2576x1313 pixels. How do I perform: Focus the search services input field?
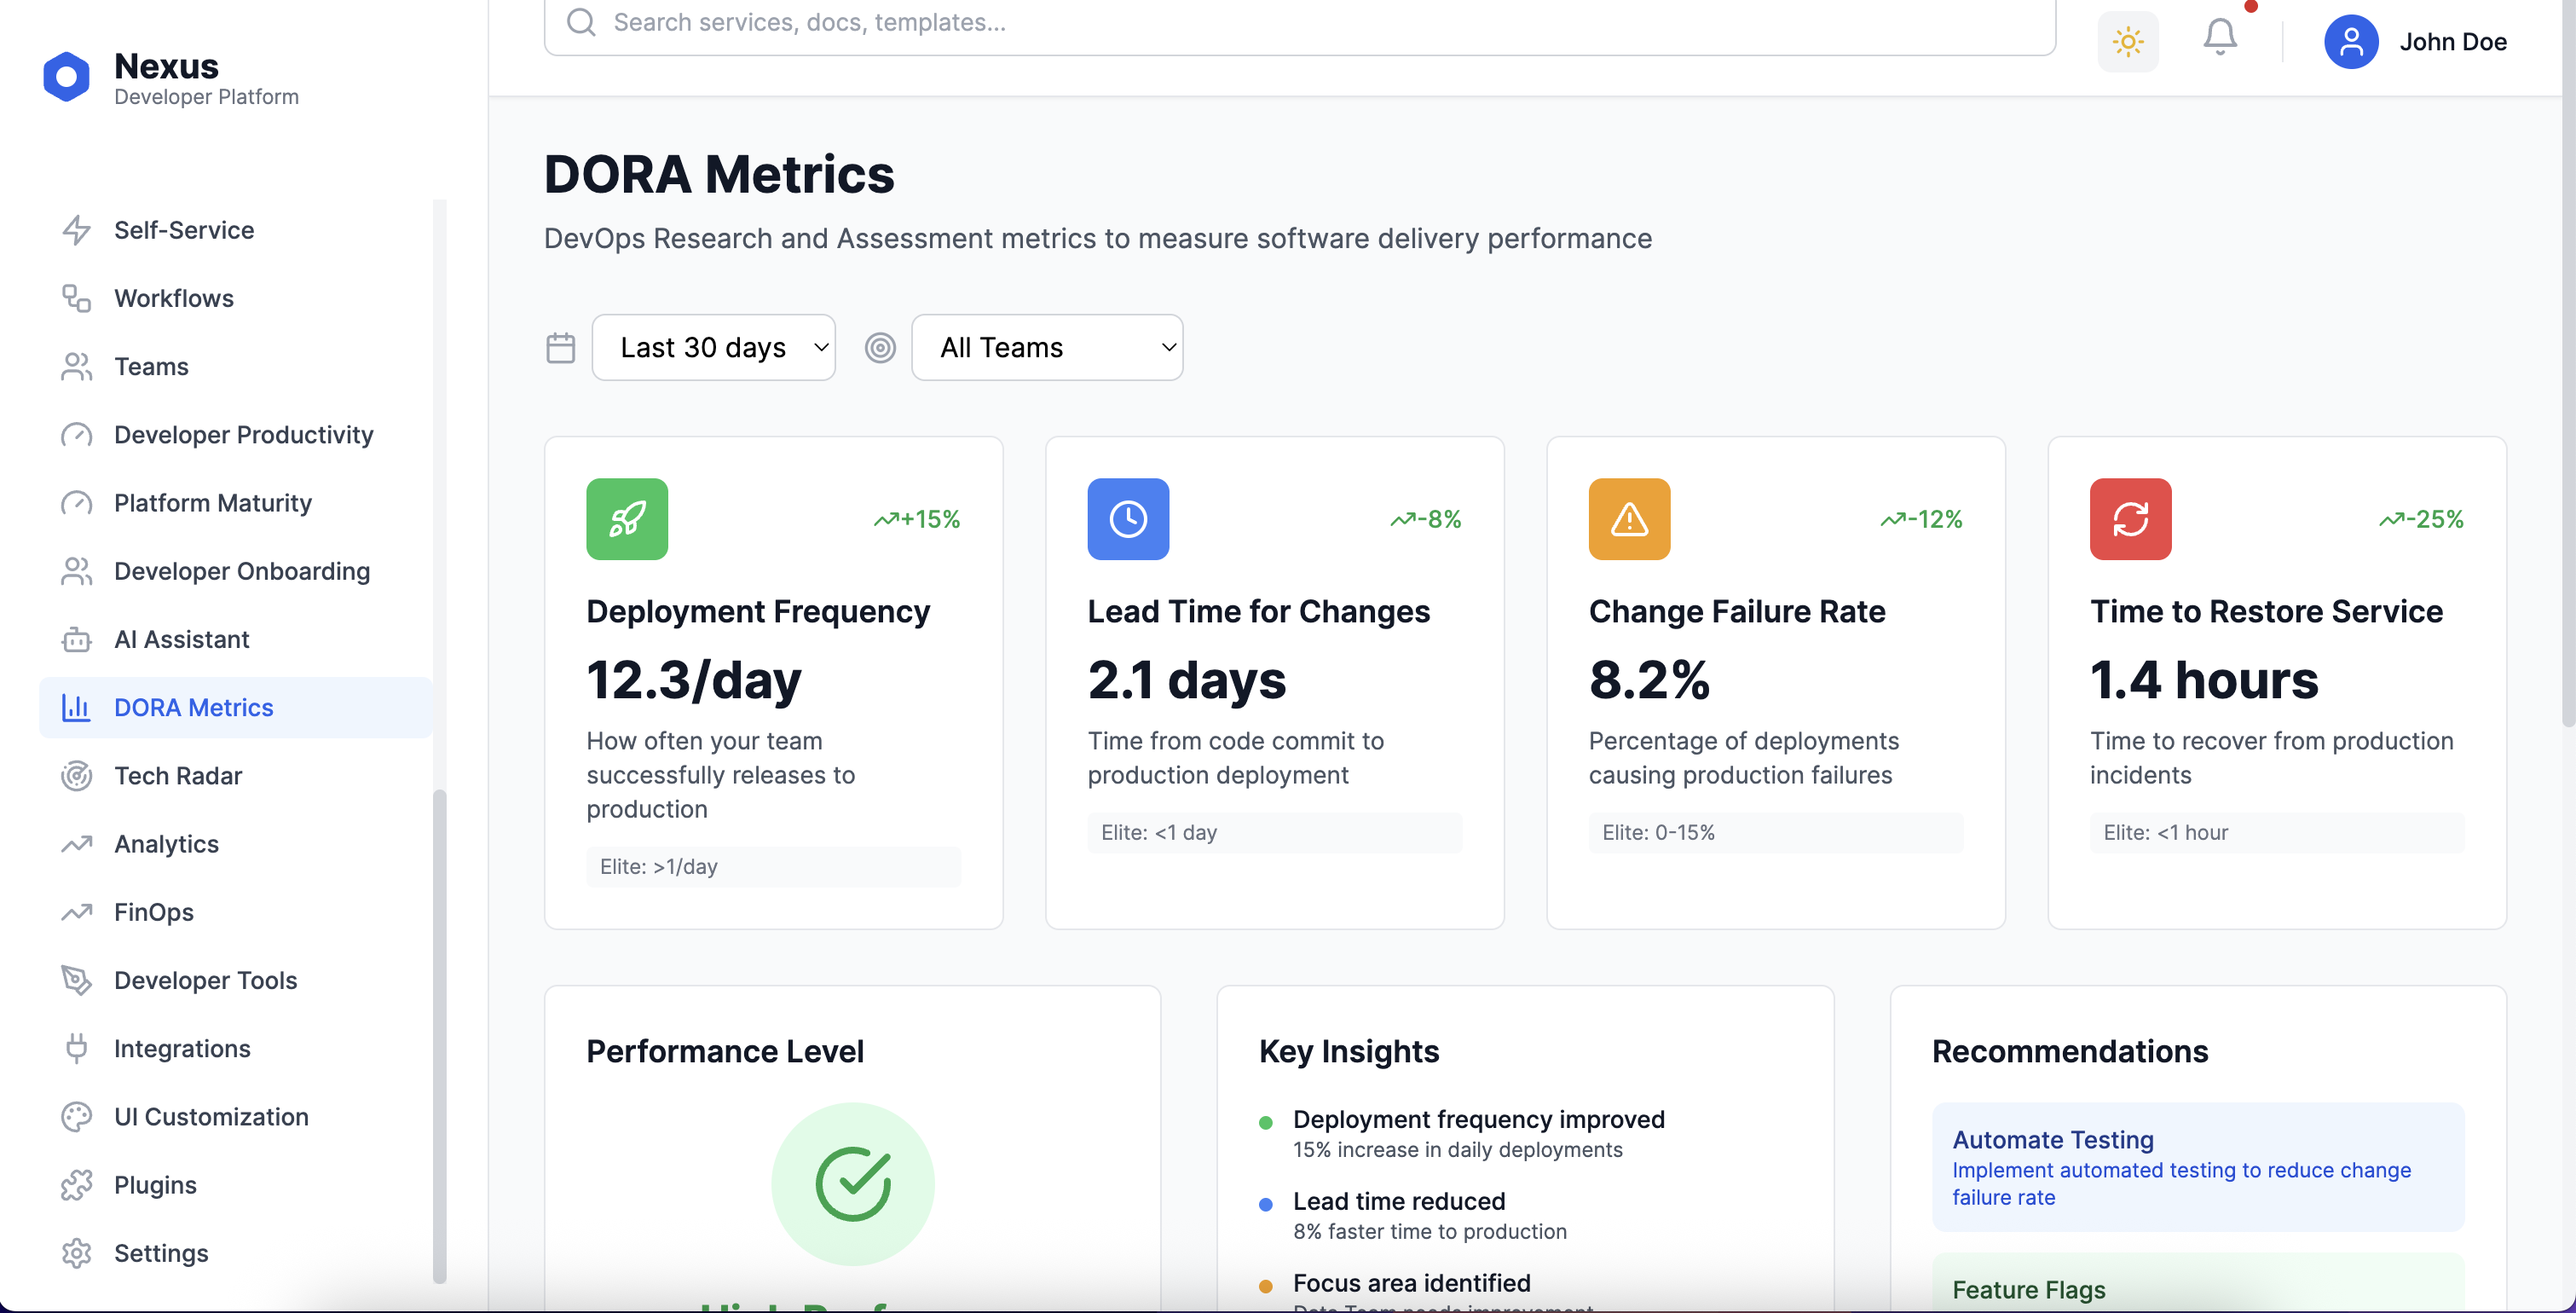pyautogui.click(x=1300, y=23)
